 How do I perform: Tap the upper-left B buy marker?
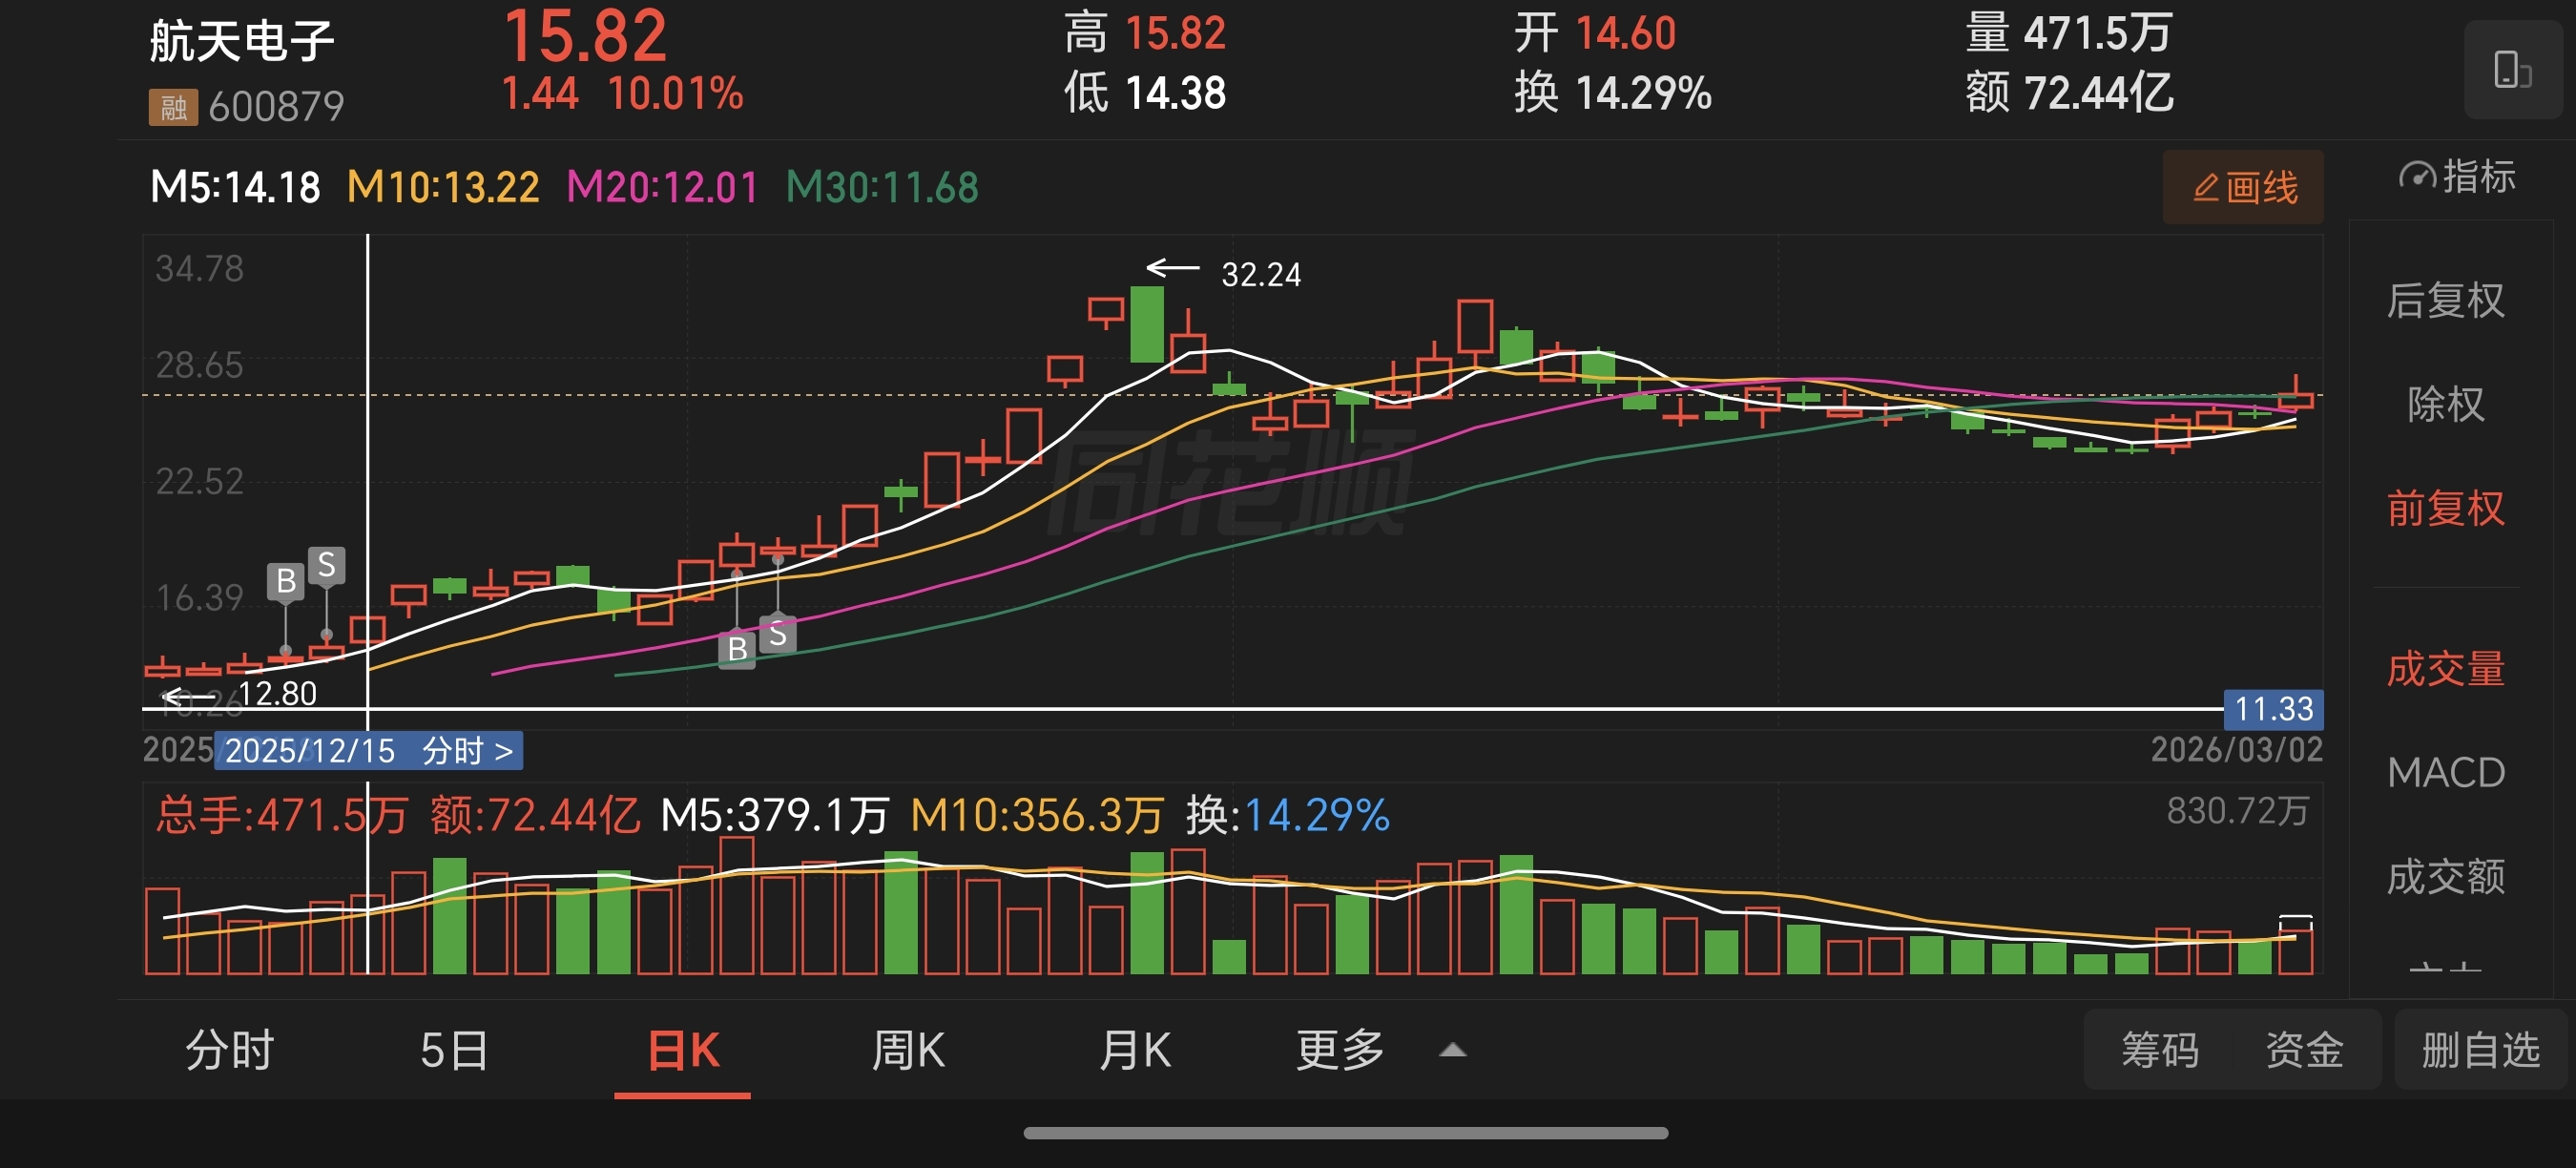coord(286,581)
